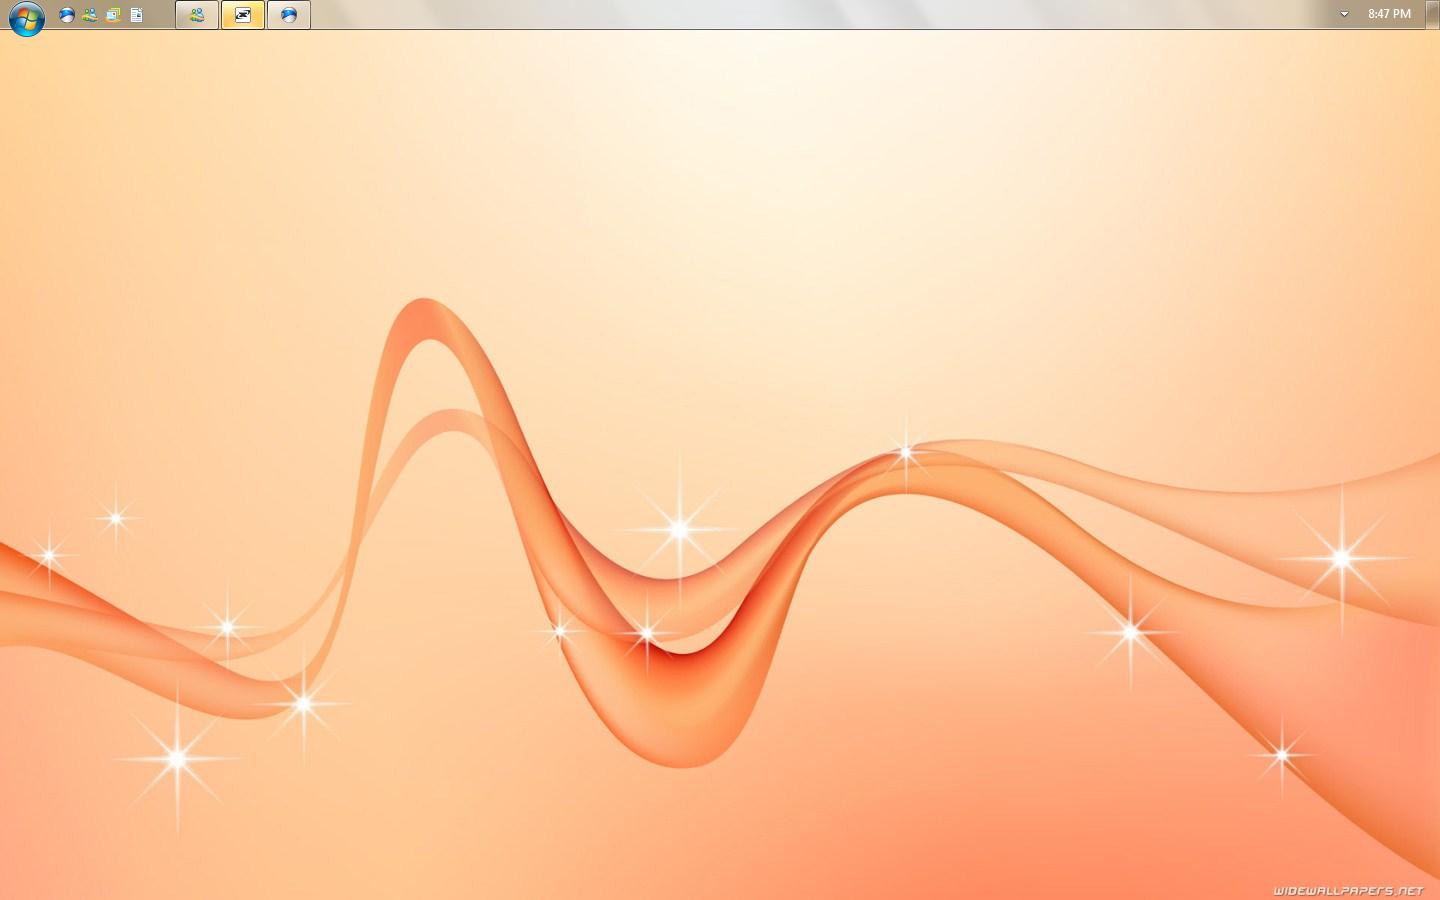The width and height of the screenshot is (1440, 900).
Task: Open the document page Quick Launch icon
Action: point(137,15)
